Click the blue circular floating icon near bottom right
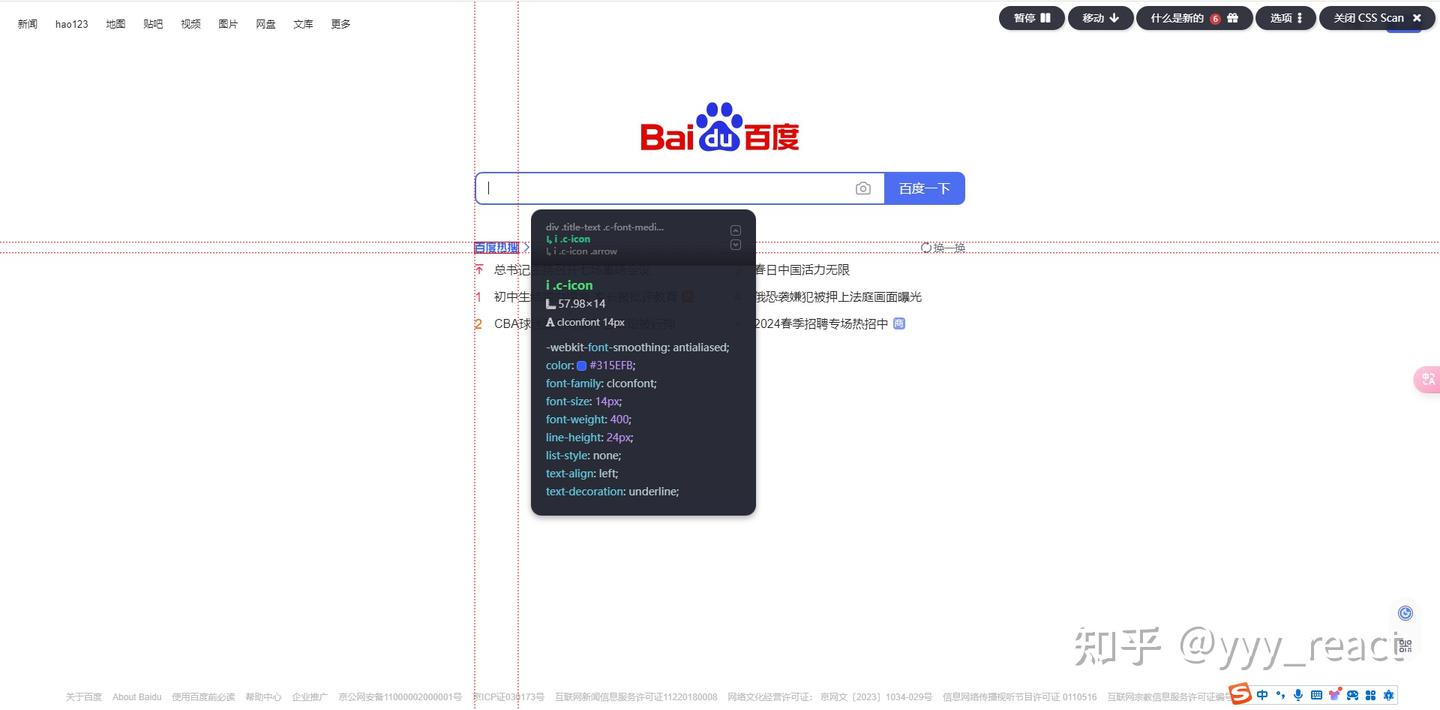This screenshot has height=710, width=1440. pyautogui.click(x=1404, y=612)
